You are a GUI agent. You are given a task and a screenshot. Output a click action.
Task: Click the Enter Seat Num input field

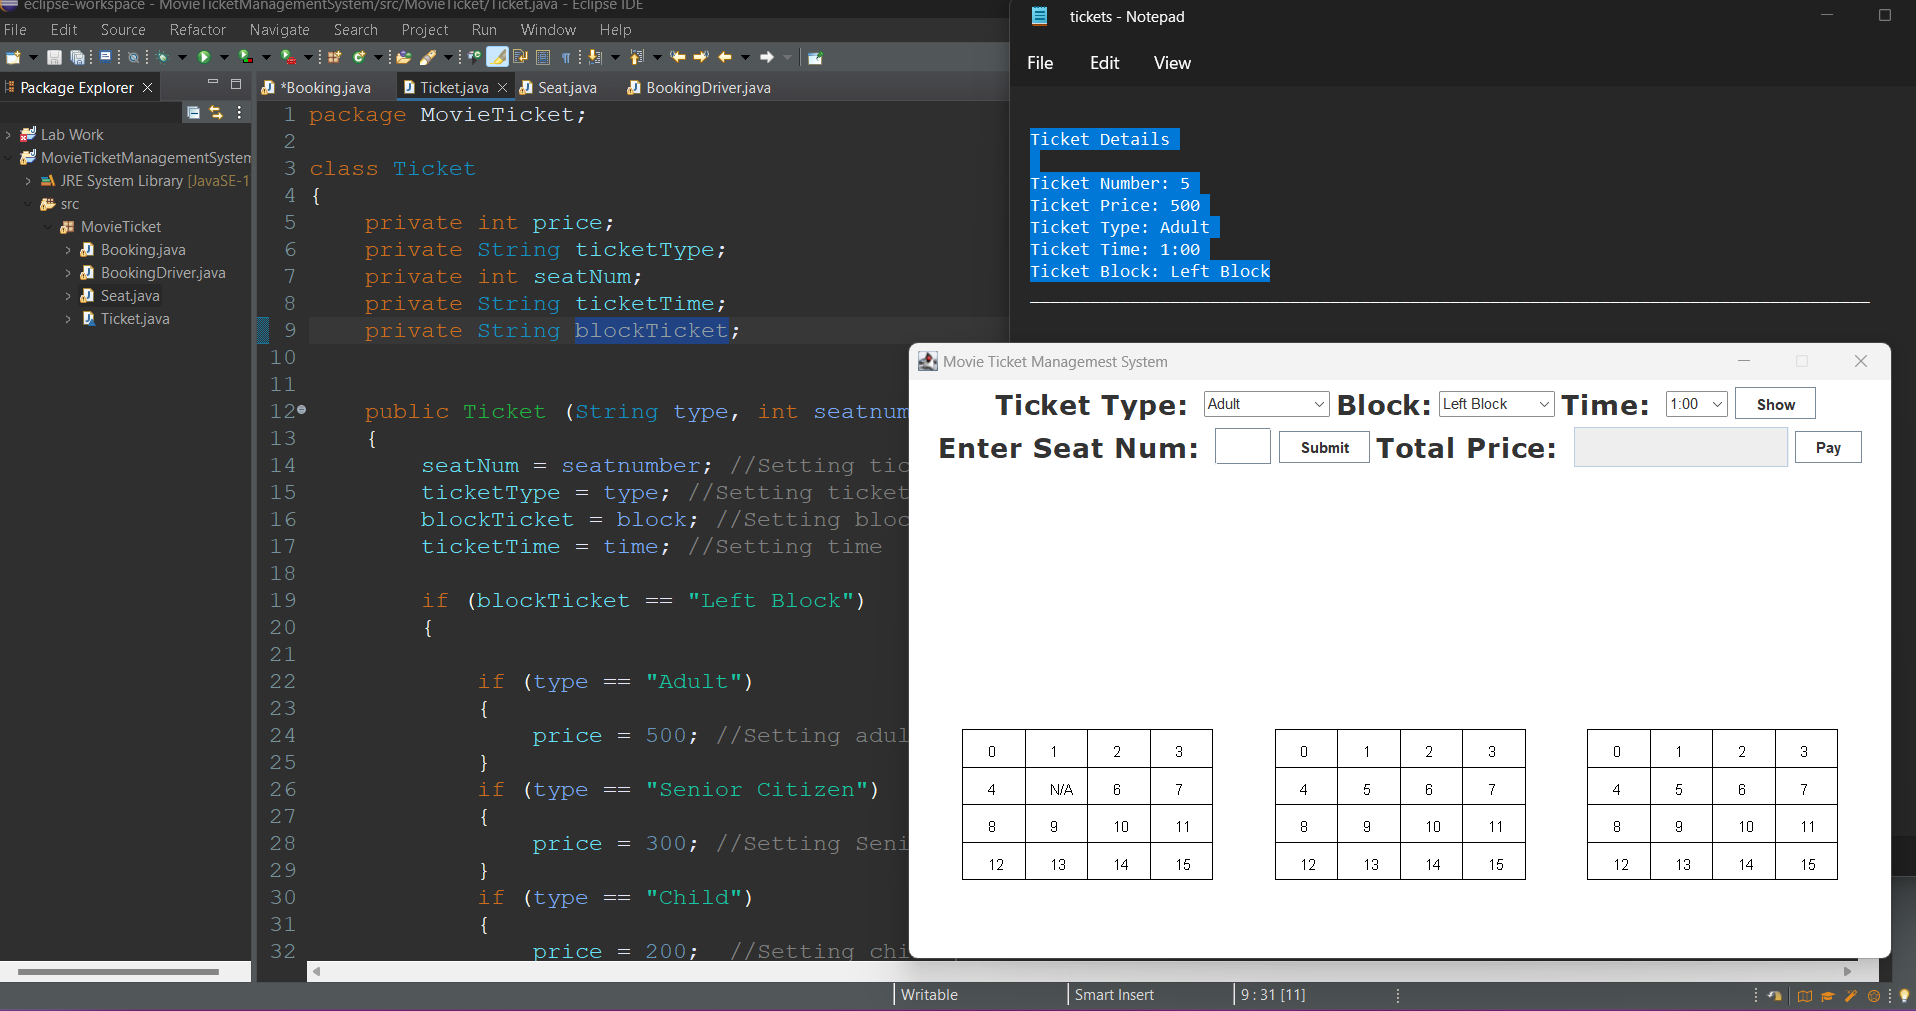point(1241,446)
